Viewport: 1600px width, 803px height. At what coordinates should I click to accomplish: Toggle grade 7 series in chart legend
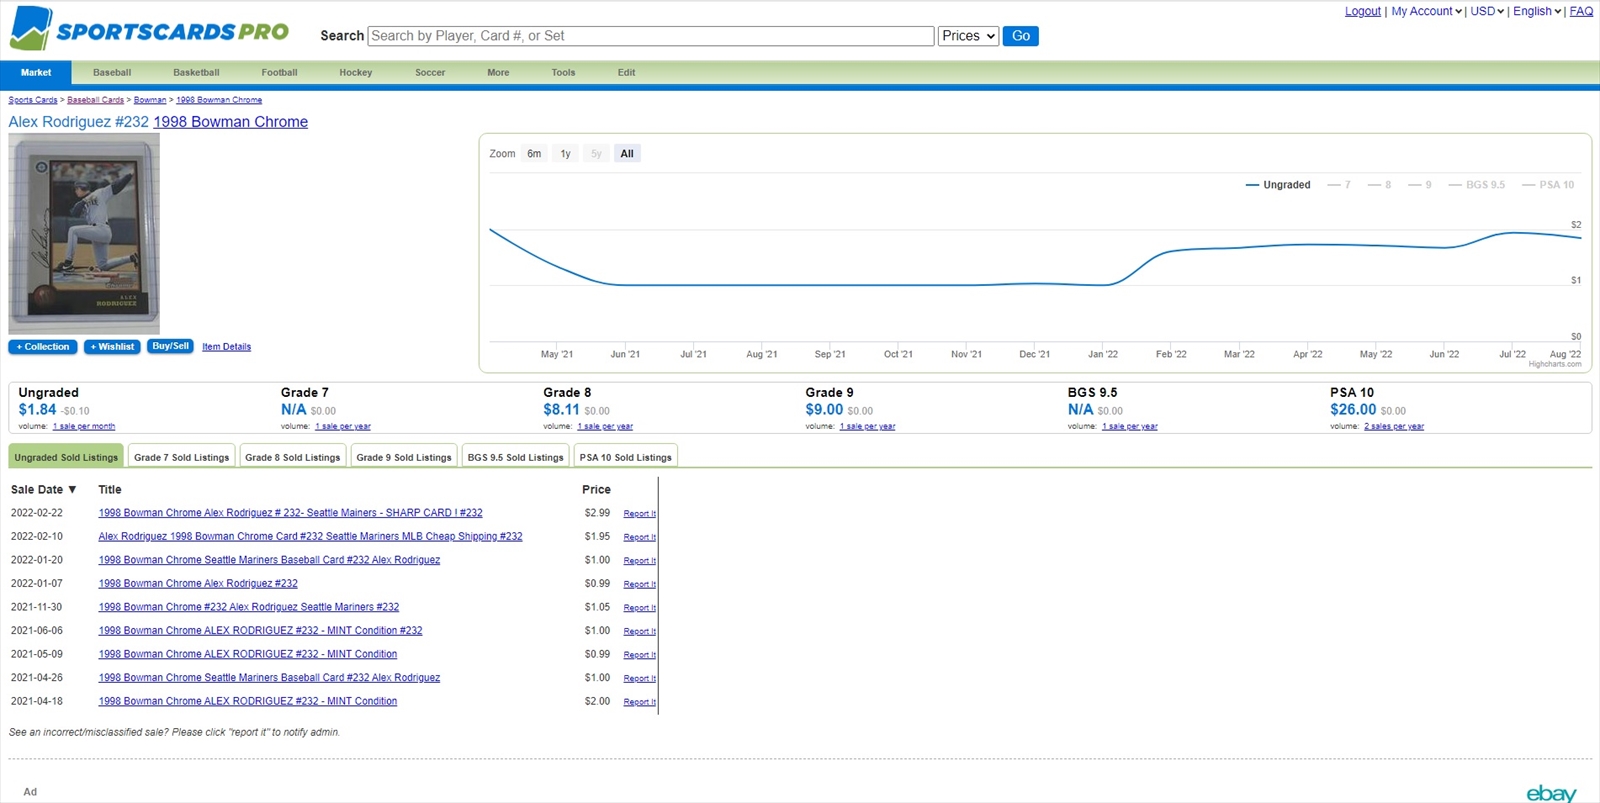click(1339, 185)
